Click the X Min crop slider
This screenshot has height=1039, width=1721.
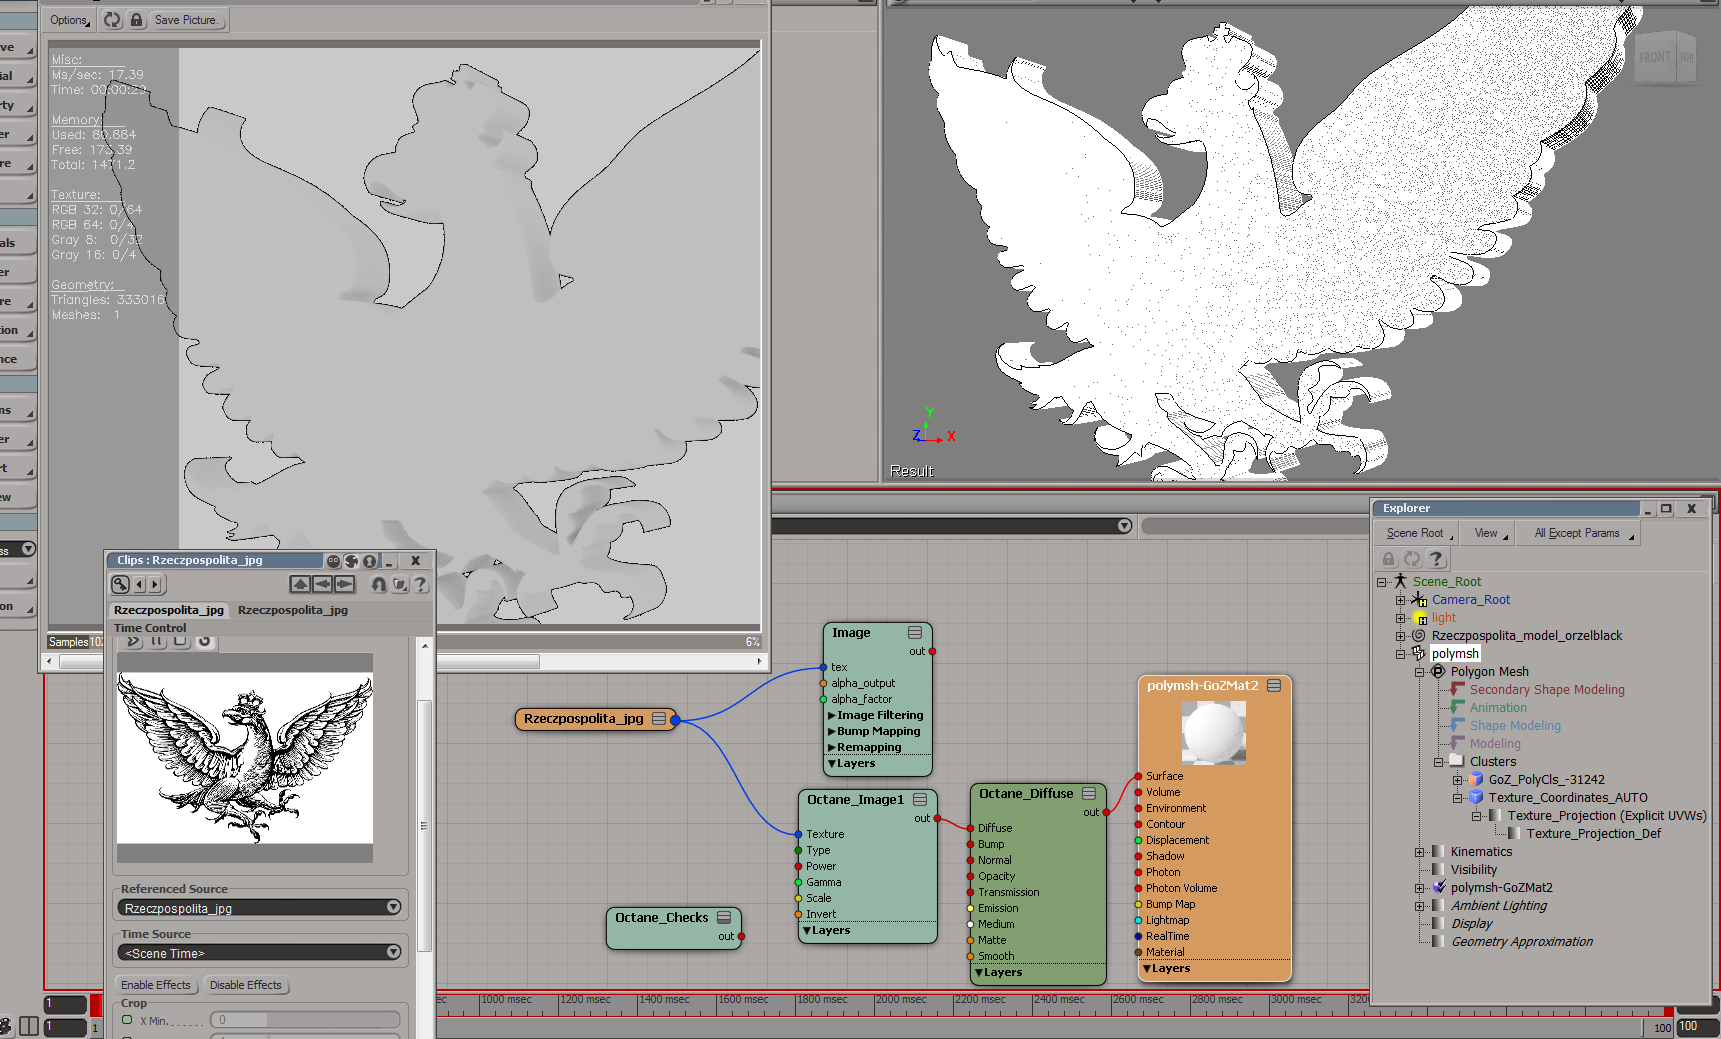[305, 1020]
